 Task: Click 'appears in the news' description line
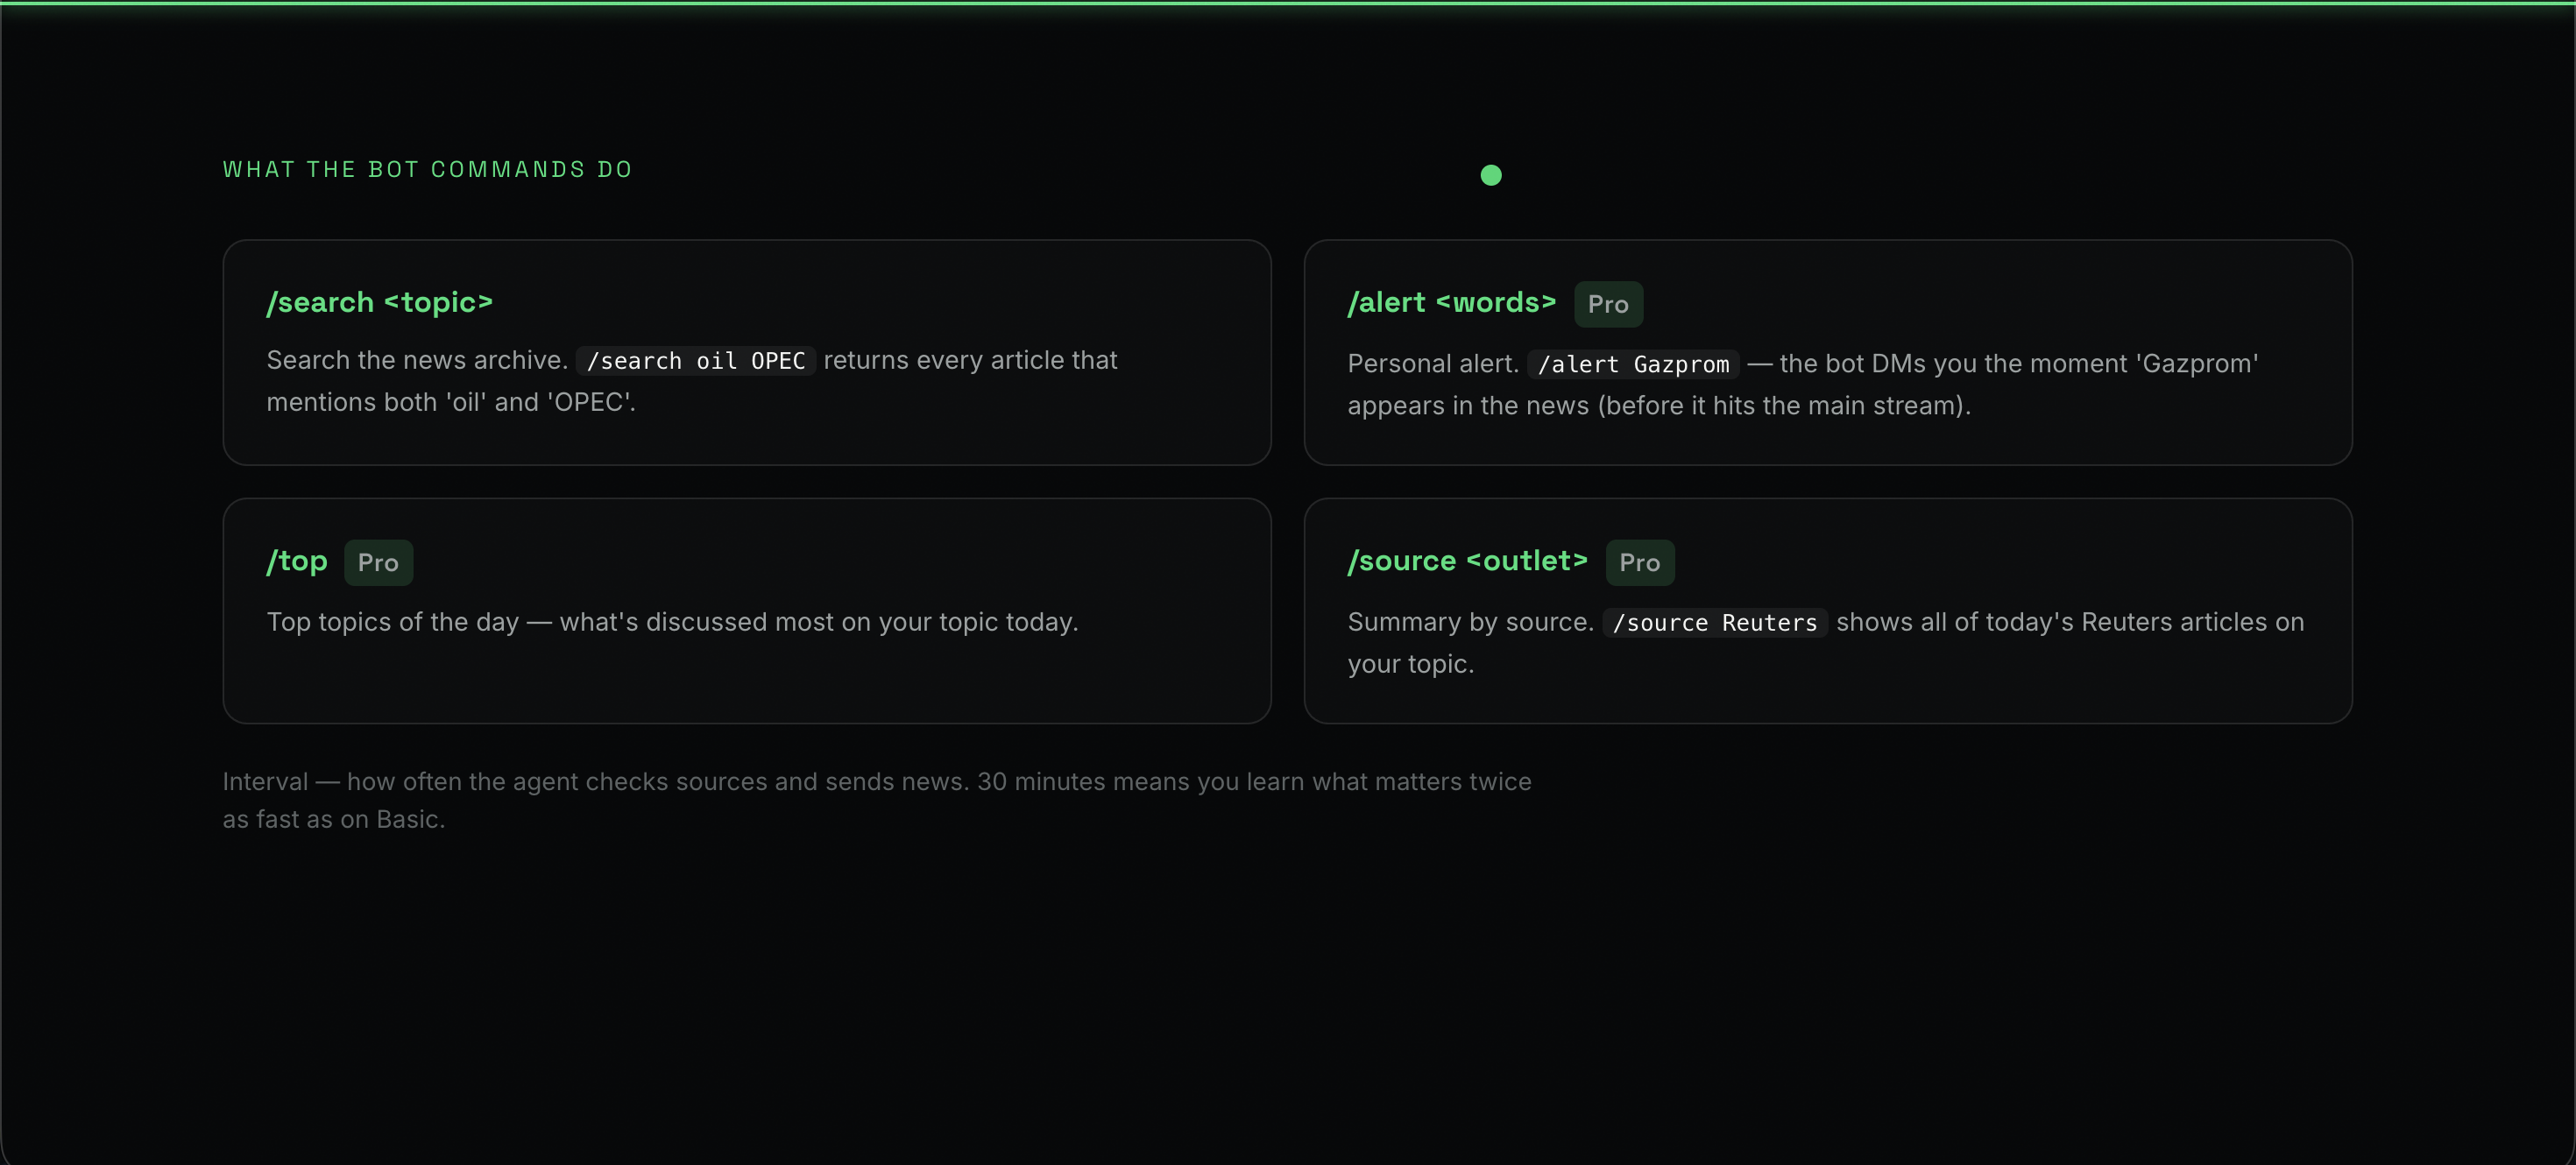point(1659,406)
